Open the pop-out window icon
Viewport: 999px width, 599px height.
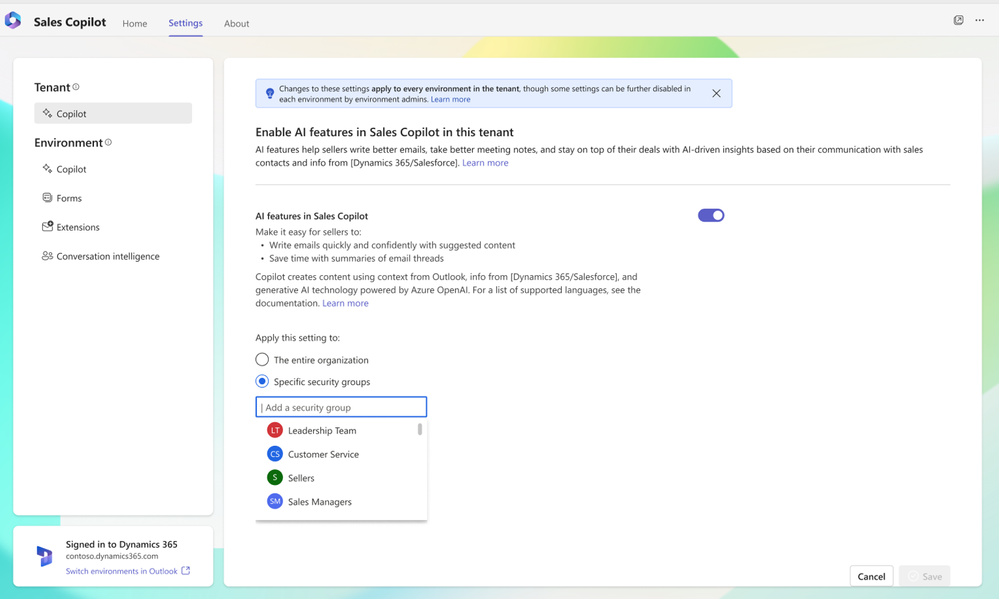pos(958,20)
